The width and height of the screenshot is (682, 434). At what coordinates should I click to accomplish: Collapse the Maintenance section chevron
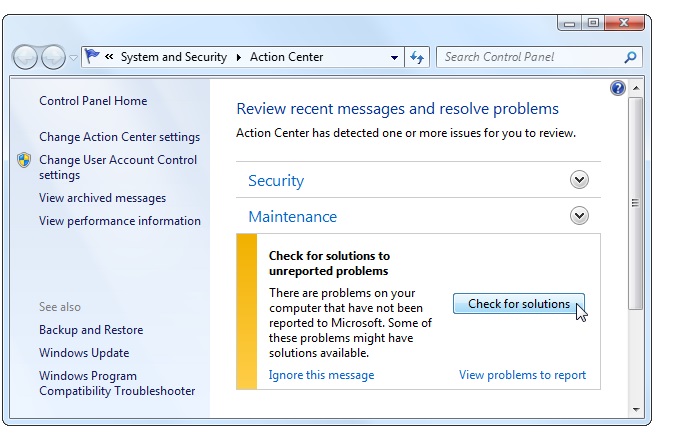[x=579, y=216]
